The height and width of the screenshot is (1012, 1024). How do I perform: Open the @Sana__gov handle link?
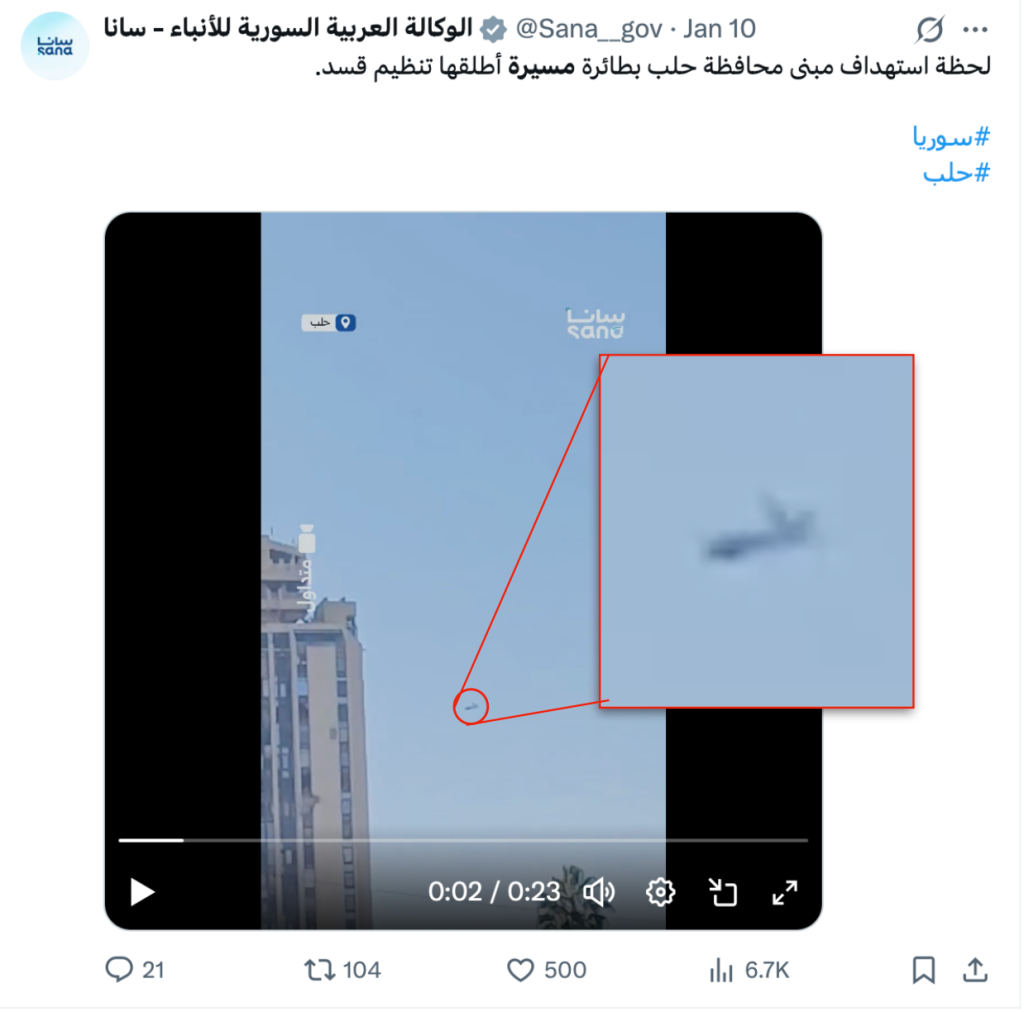(590, 29)
